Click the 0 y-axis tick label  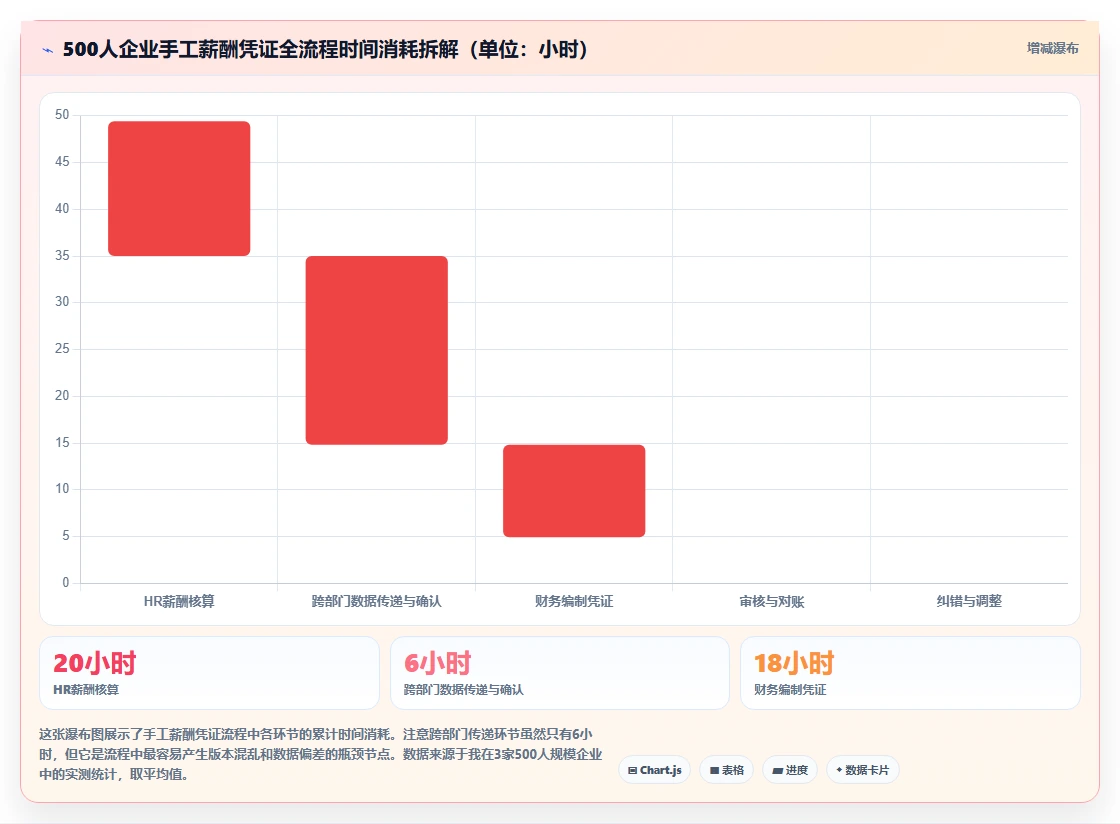point(66,583)
